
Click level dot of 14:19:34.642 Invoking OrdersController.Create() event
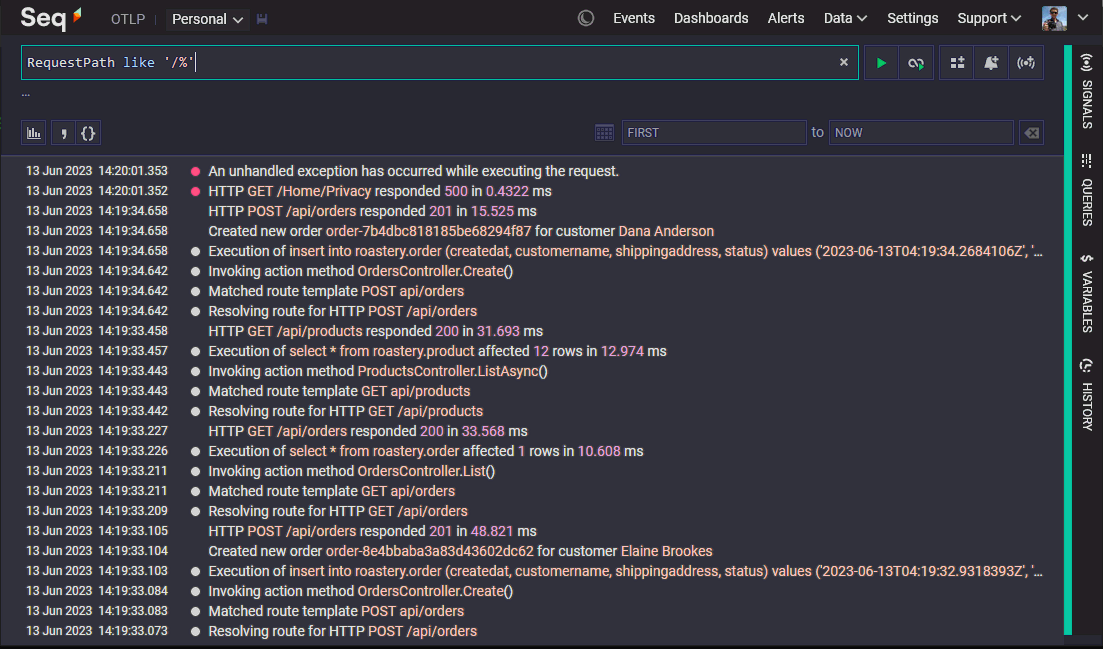point(196,271)
